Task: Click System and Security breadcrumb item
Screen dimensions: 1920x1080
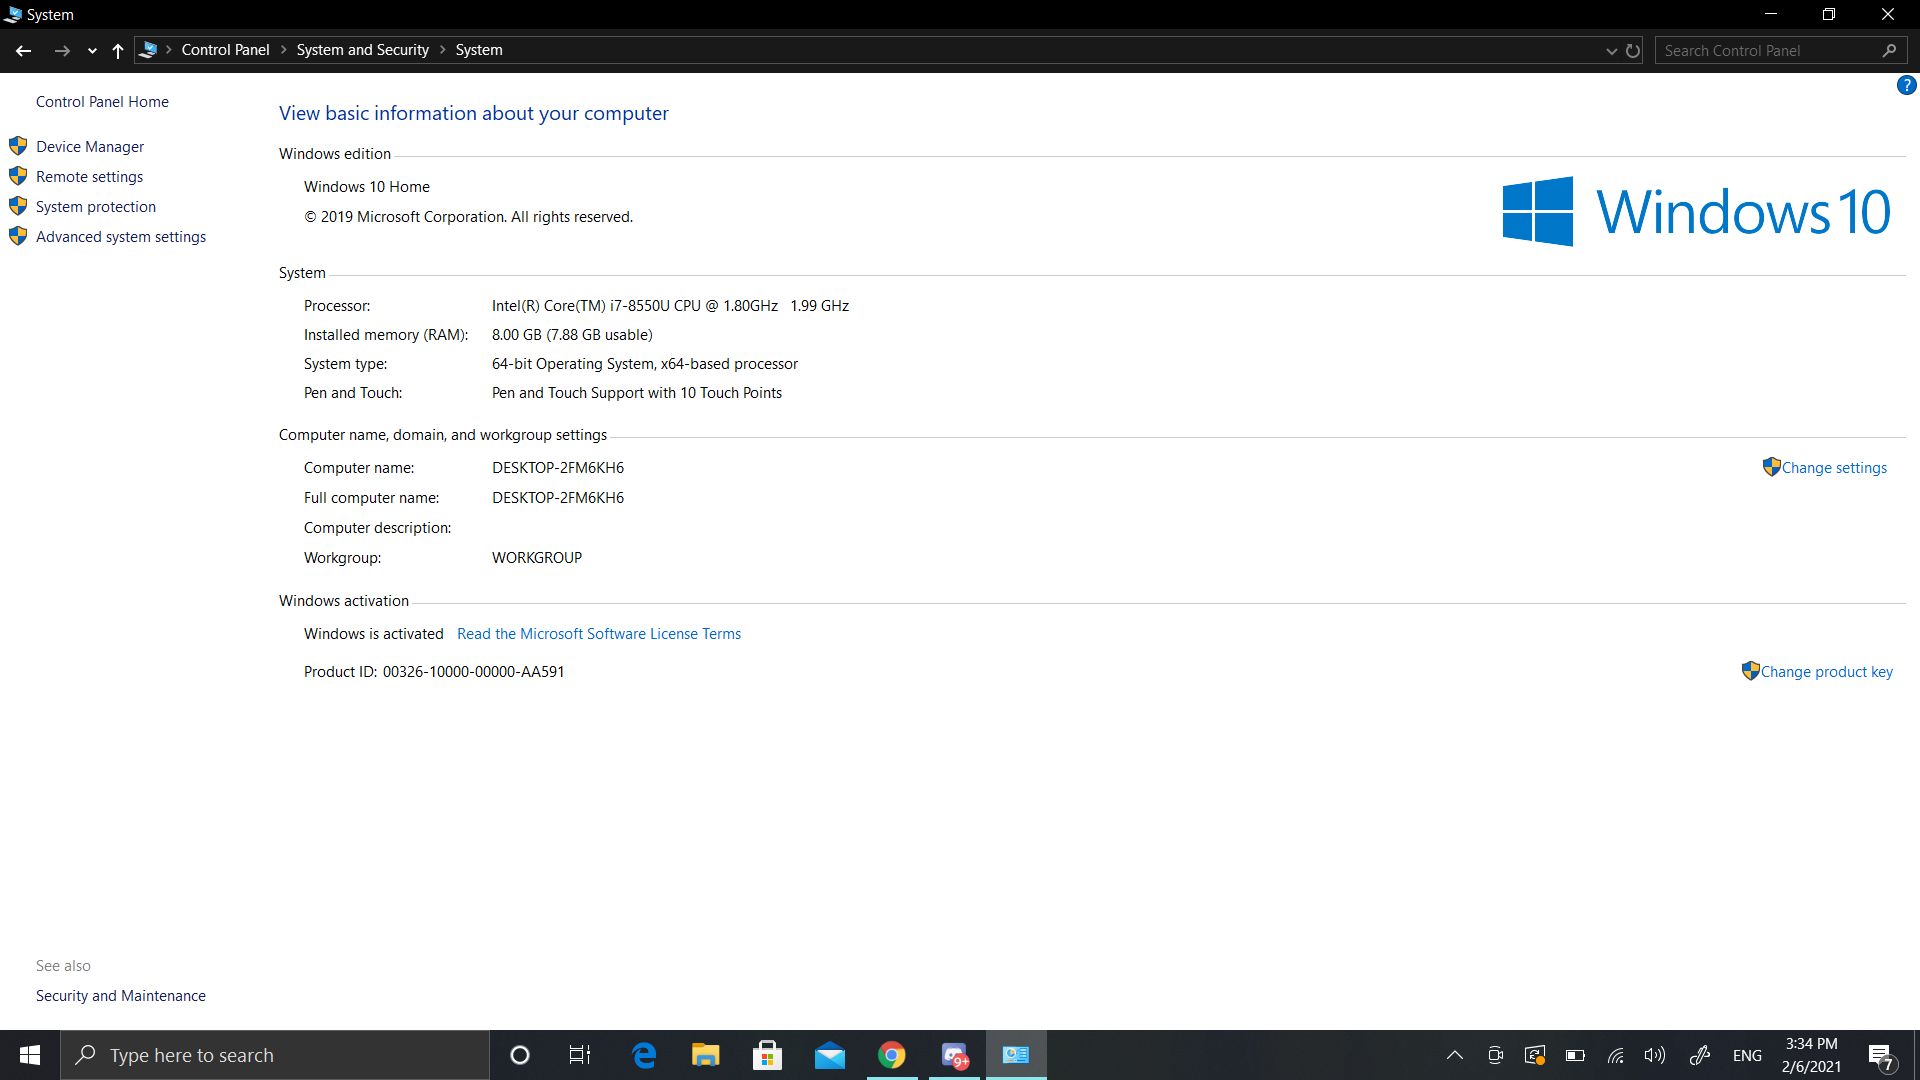Action: pyautogui.click(x=362, y=50)
